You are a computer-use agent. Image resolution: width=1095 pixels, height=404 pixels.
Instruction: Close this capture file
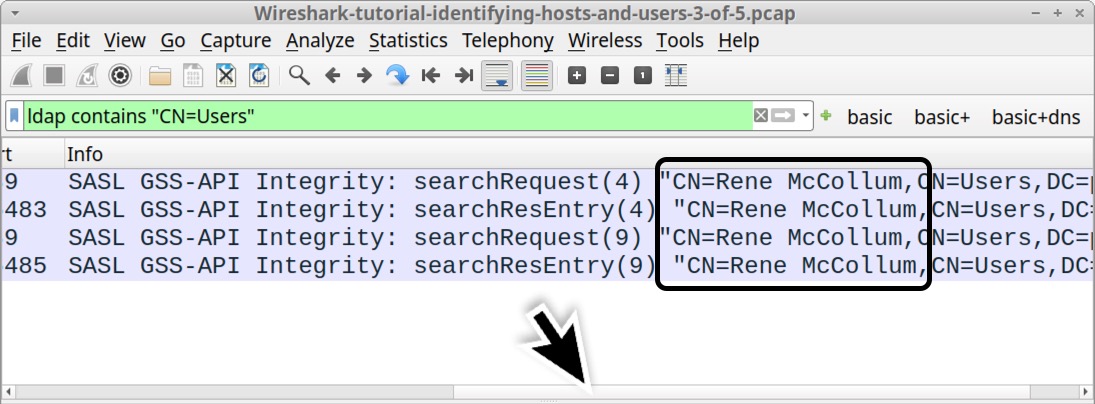(x=226, y=75)
